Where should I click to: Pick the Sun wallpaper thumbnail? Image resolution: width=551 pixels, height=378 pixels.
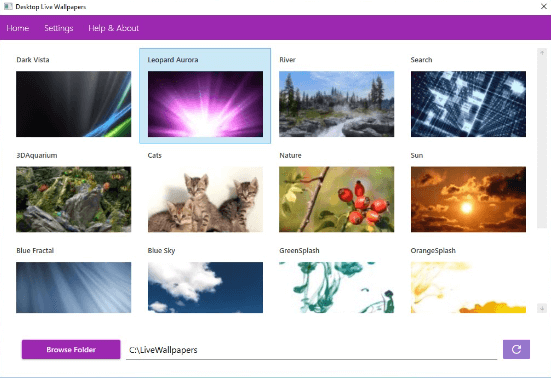[x=468, y=199]
